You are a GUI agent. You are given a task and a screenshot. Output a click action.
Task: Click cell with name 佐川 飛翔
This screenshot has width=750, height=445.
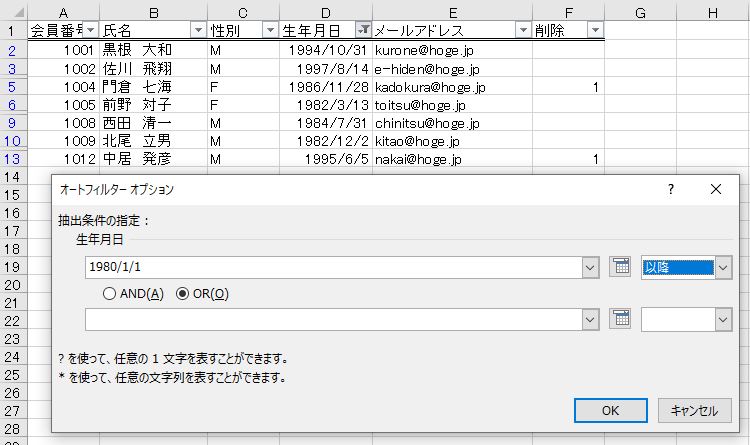(154, 69)
